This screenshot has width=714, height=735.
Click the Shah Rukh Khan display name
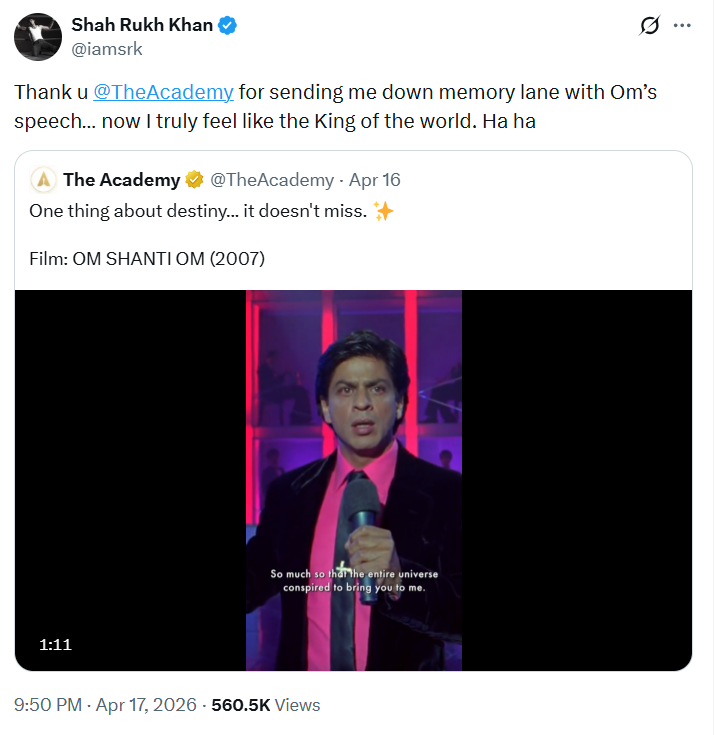142,26
